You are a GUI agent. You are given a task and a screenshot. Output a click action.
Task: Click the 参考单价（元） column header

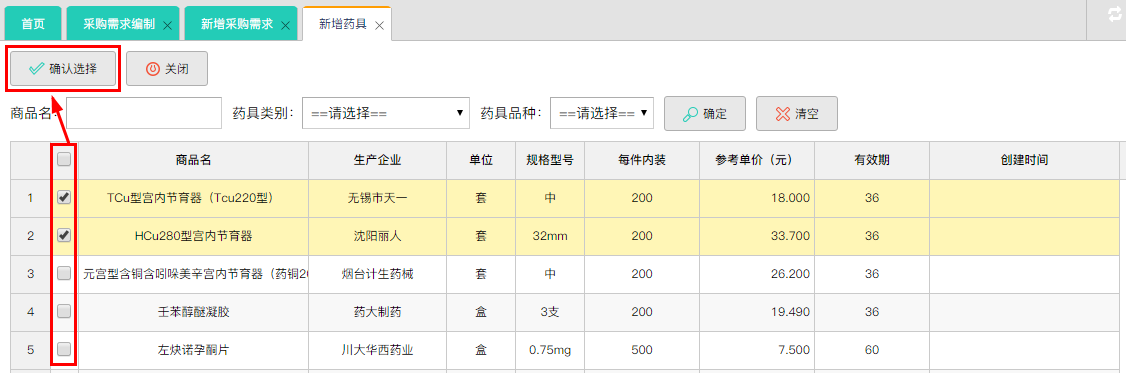pos(757,160)
